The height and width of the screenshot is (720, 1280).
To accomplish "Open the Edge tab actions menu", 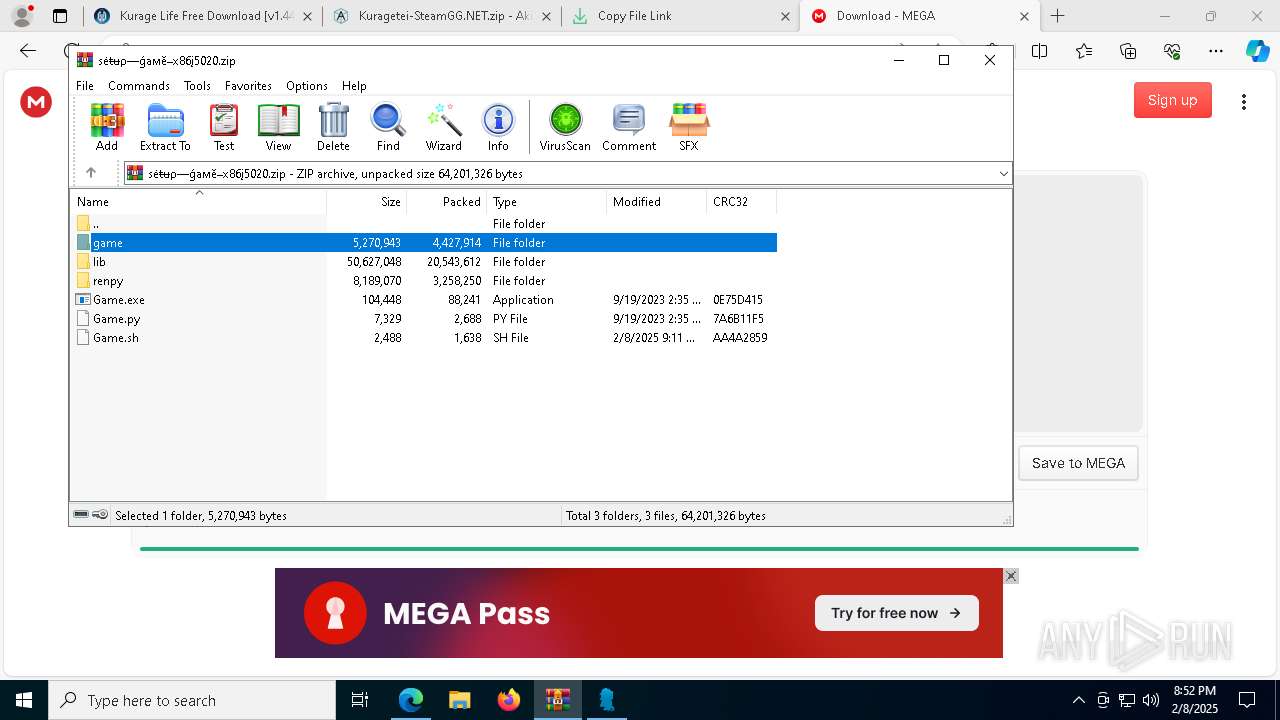I will point(60,16).
